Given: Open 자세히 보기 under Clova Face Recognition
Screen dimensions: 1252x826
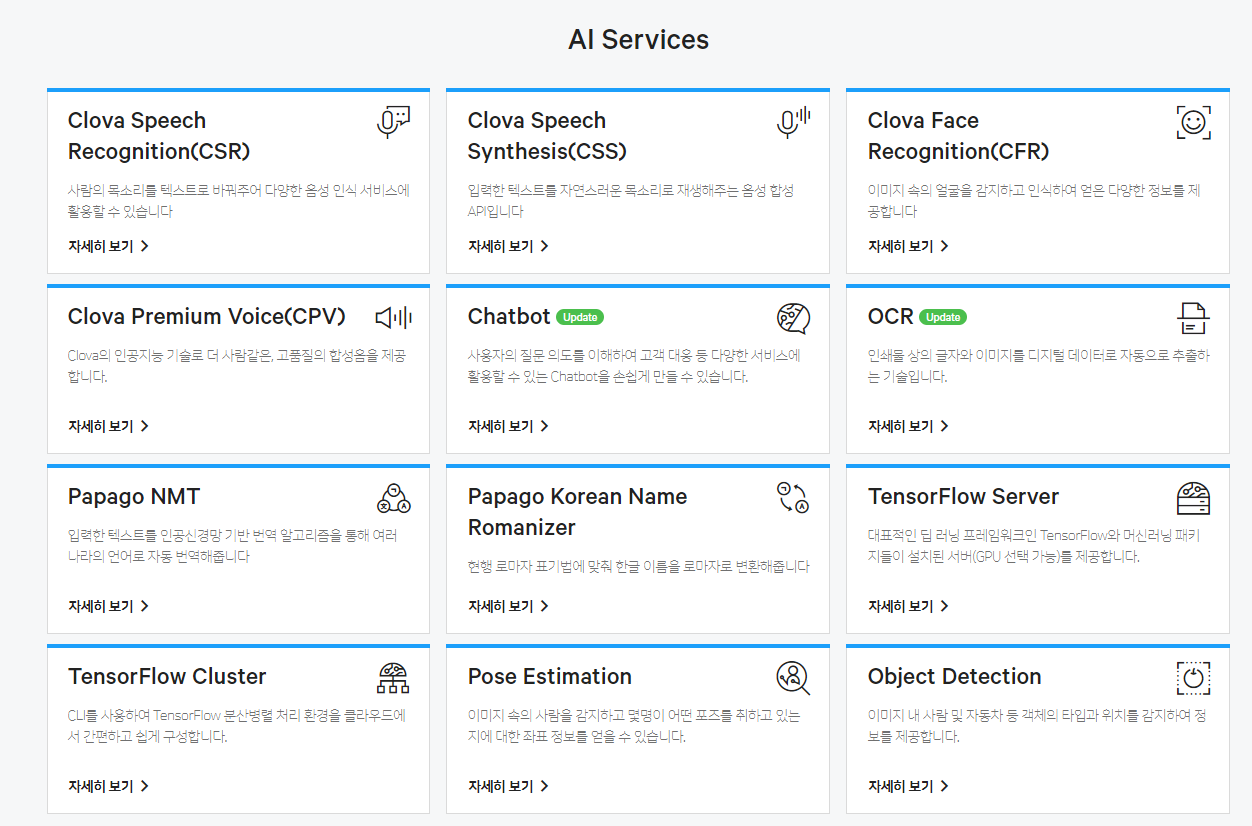Looking at the screenshot, I should click(x=908, y=246).
